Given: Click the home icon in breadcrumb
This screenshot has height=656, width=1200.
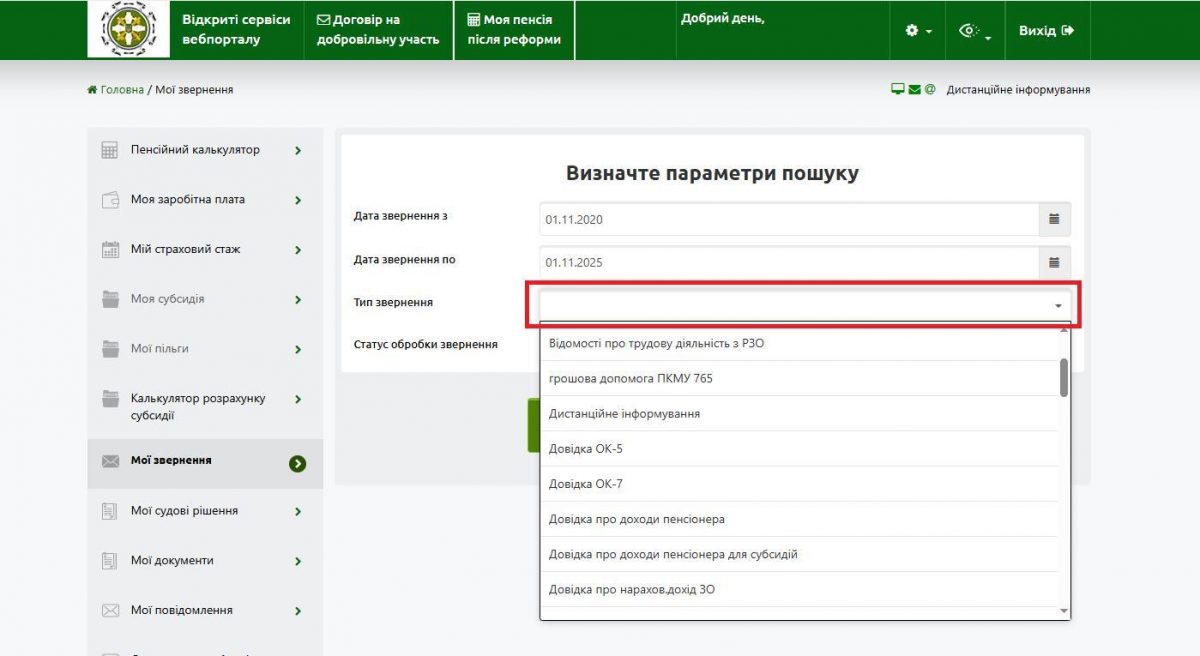Looking at the screenshot, I should coord(93,90).
